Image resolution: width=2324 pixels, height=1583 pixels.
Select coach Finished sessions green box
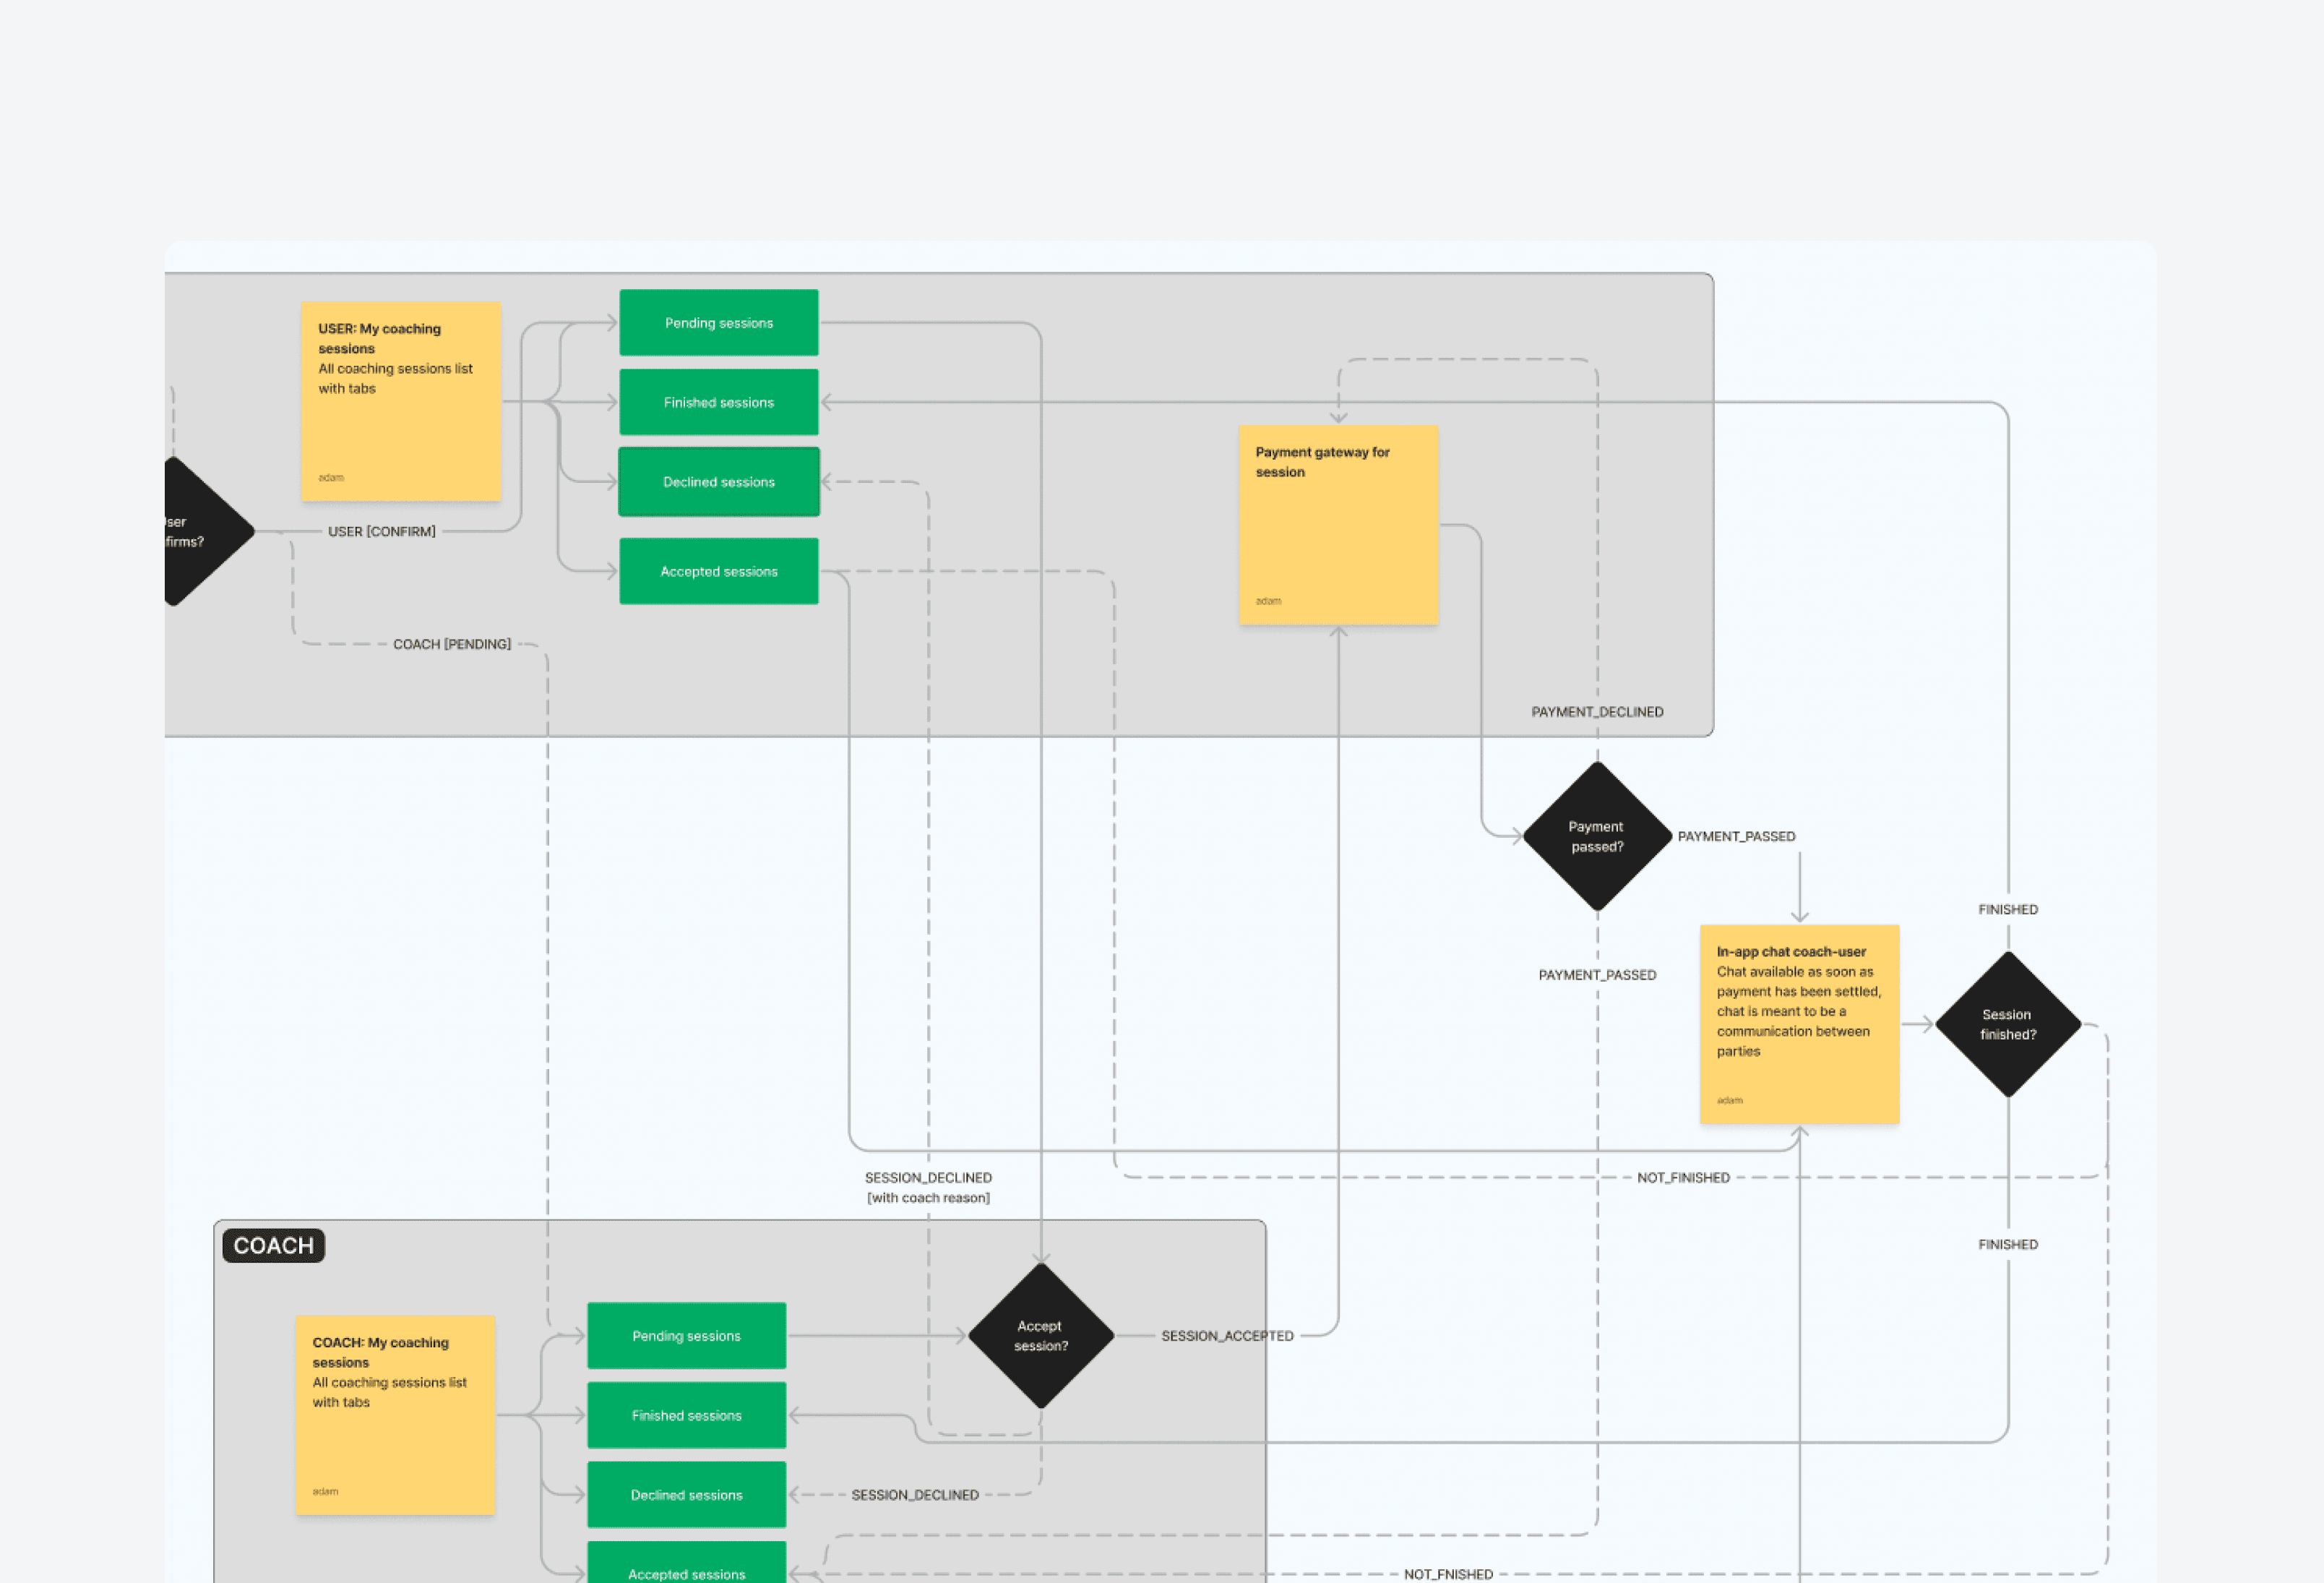[686, 1415]
